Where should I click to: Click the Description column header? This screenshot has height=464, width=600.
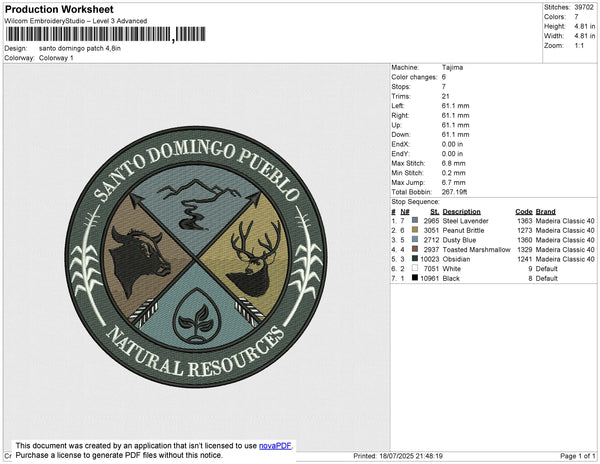tap(461, 212)
